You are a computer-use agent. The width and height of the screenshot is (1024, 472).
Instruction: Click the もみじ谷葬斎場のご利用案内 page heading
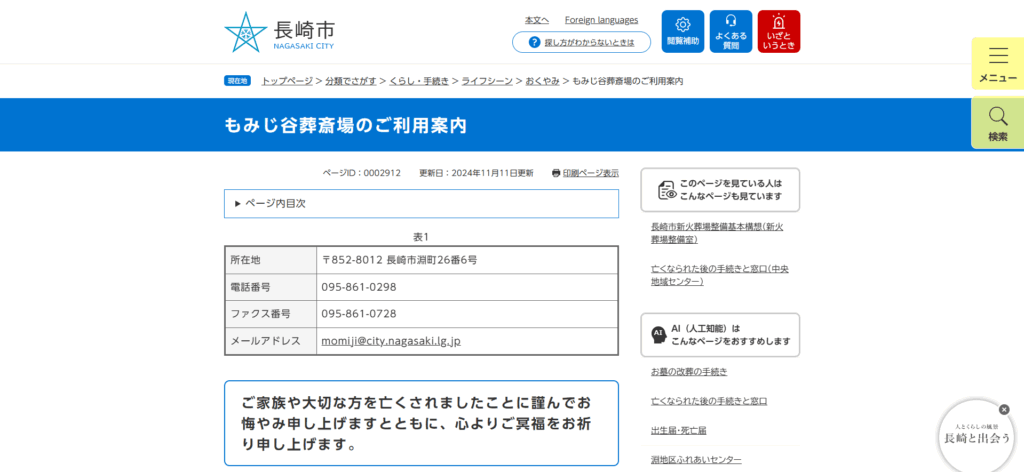click(x=346, y=125)
